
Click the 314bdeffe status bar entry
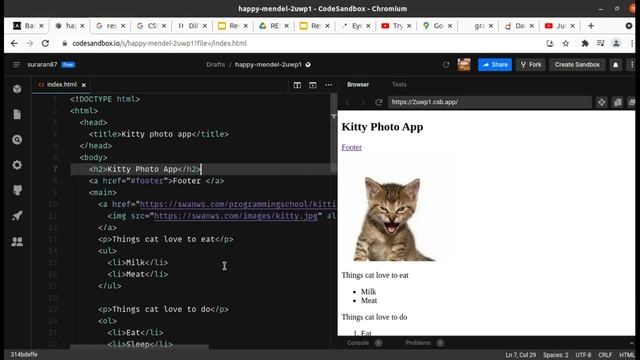coord(24,355)
